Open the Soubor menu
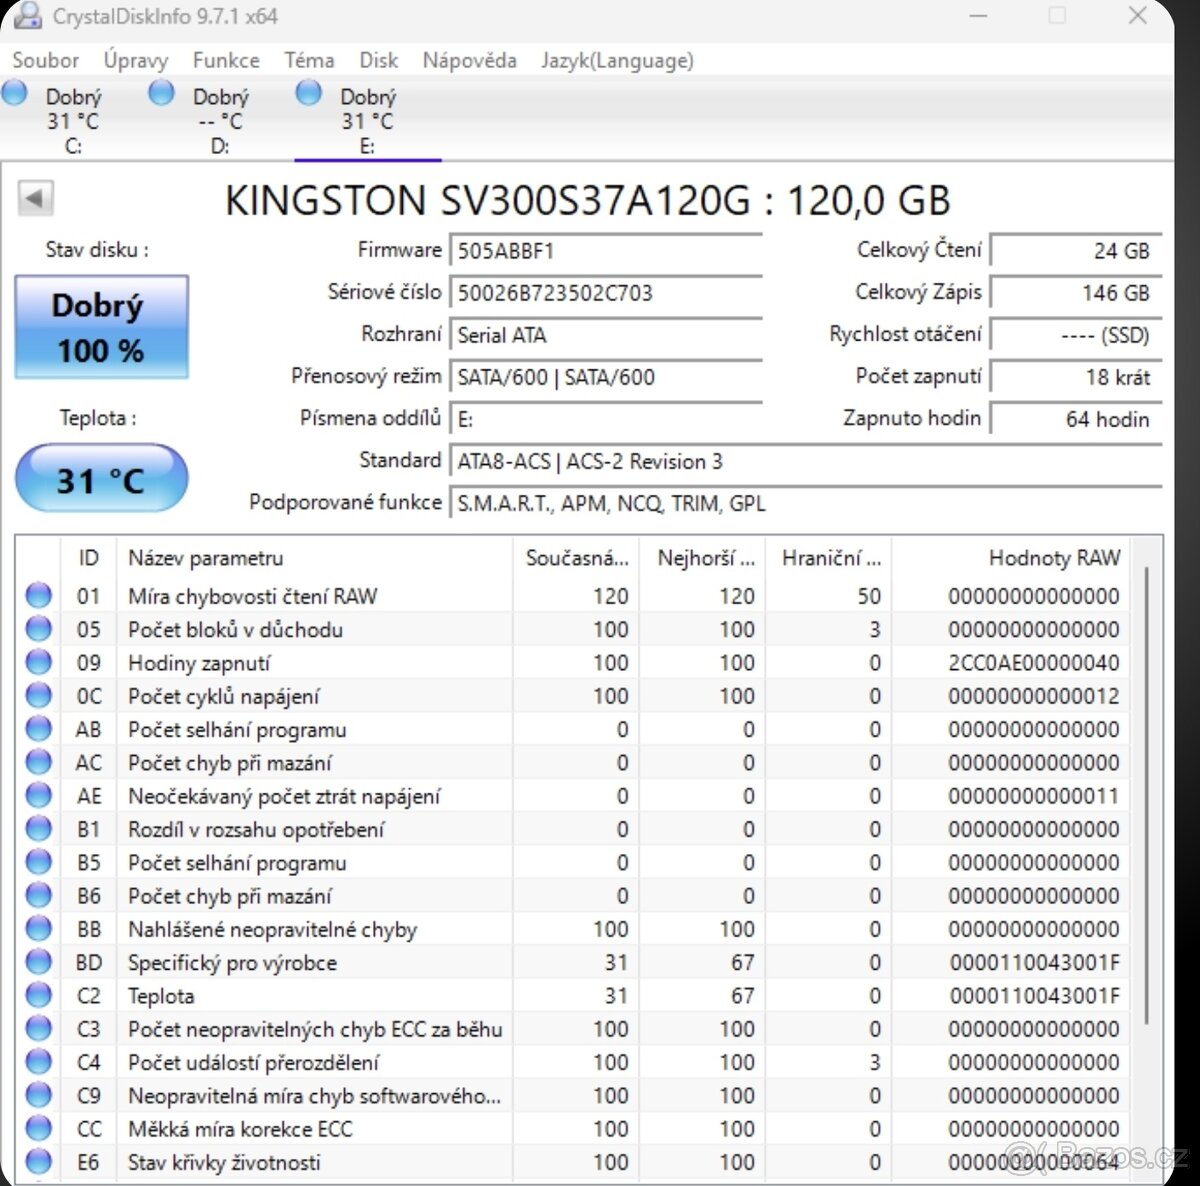The width and height of the screenshot is (1200, 1186). (x=45, y=60)
